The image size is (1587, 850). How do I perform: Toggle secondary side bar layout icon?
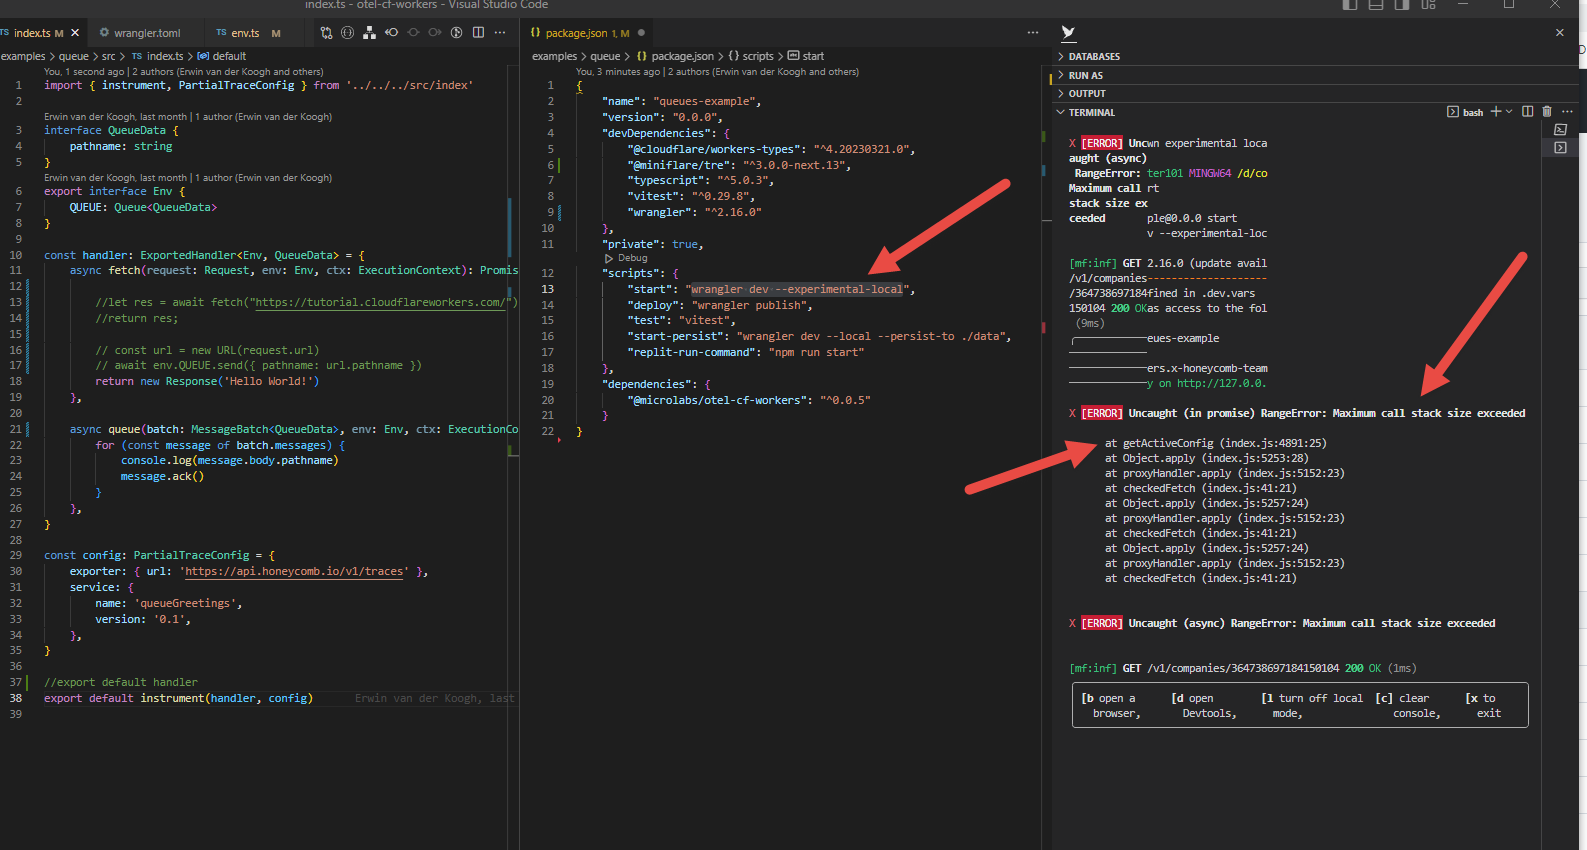1402,5
